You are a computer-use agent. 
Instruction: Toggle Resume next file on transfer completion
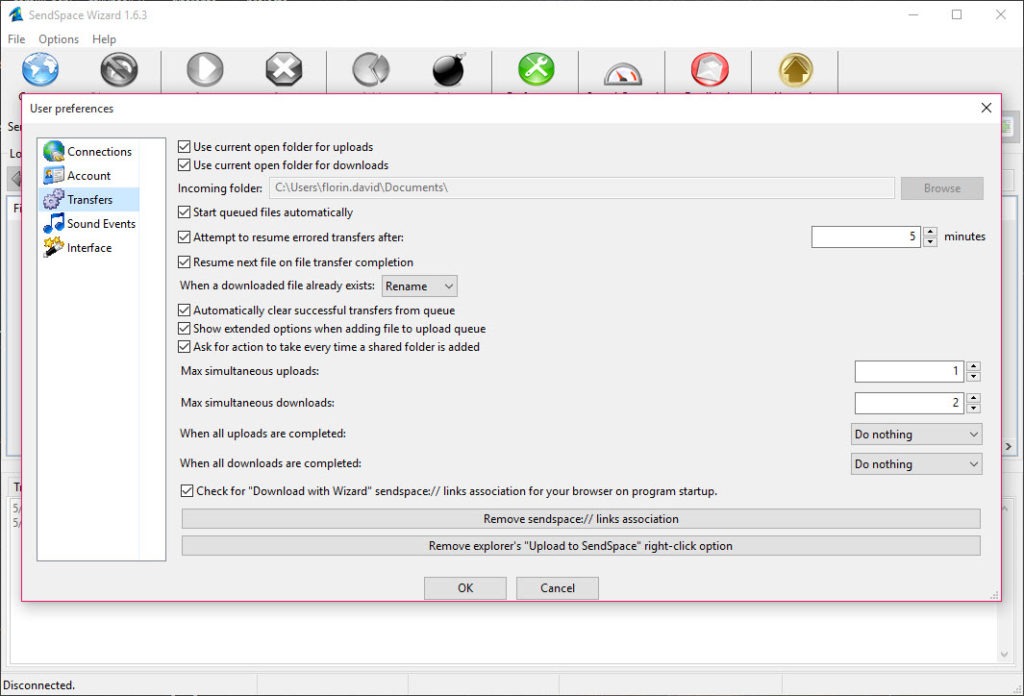[x=184, y=262]
